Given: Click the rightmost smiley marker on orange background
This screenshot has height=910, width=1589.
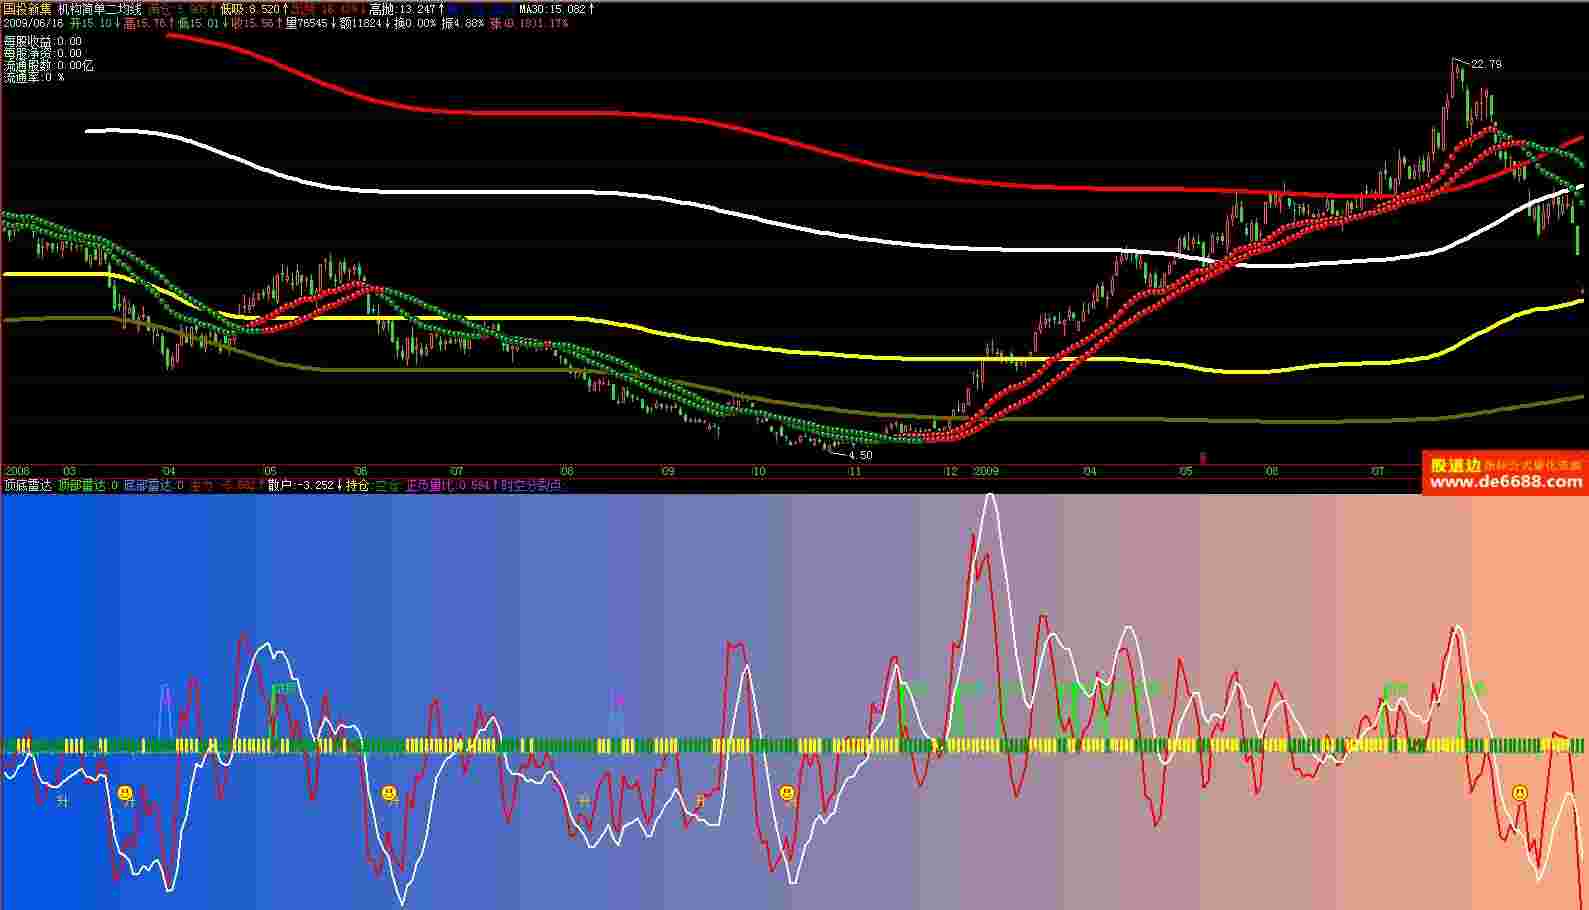Looking at the screenshot, I should pyautogui.click(x=1520, y=793).
